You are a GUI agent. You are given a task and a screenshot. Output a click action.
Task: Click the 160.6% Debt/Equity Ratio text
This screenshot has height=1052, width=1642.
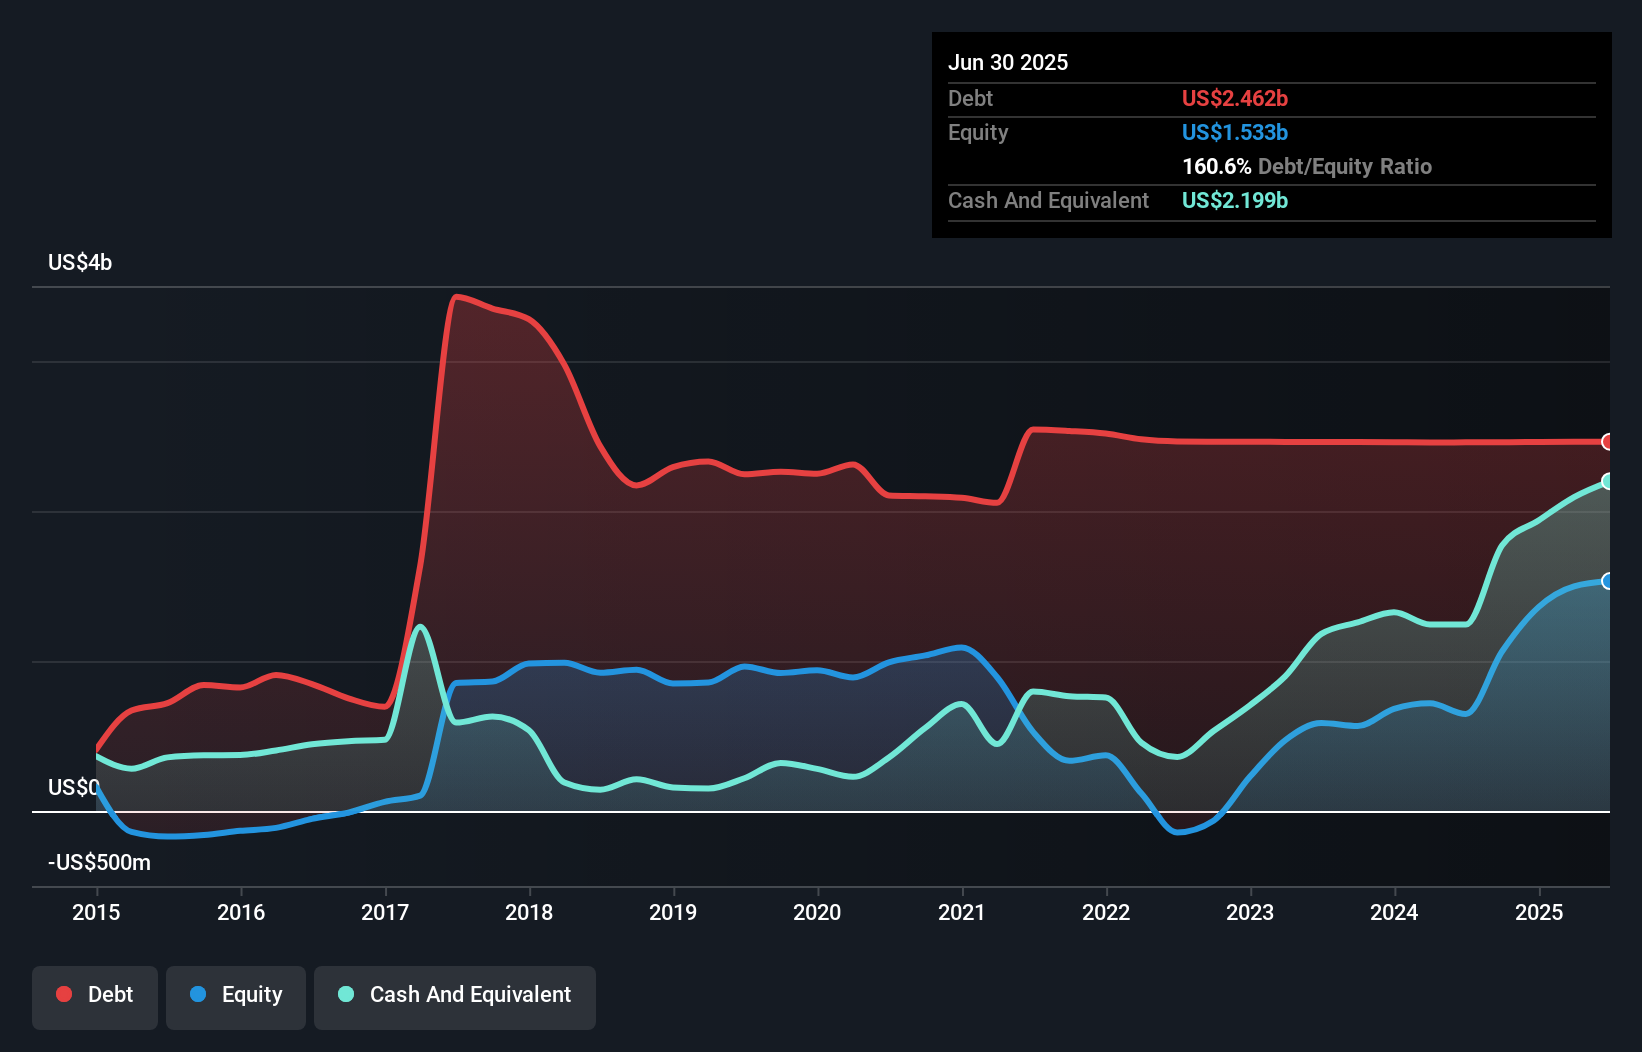(1307, 167)
